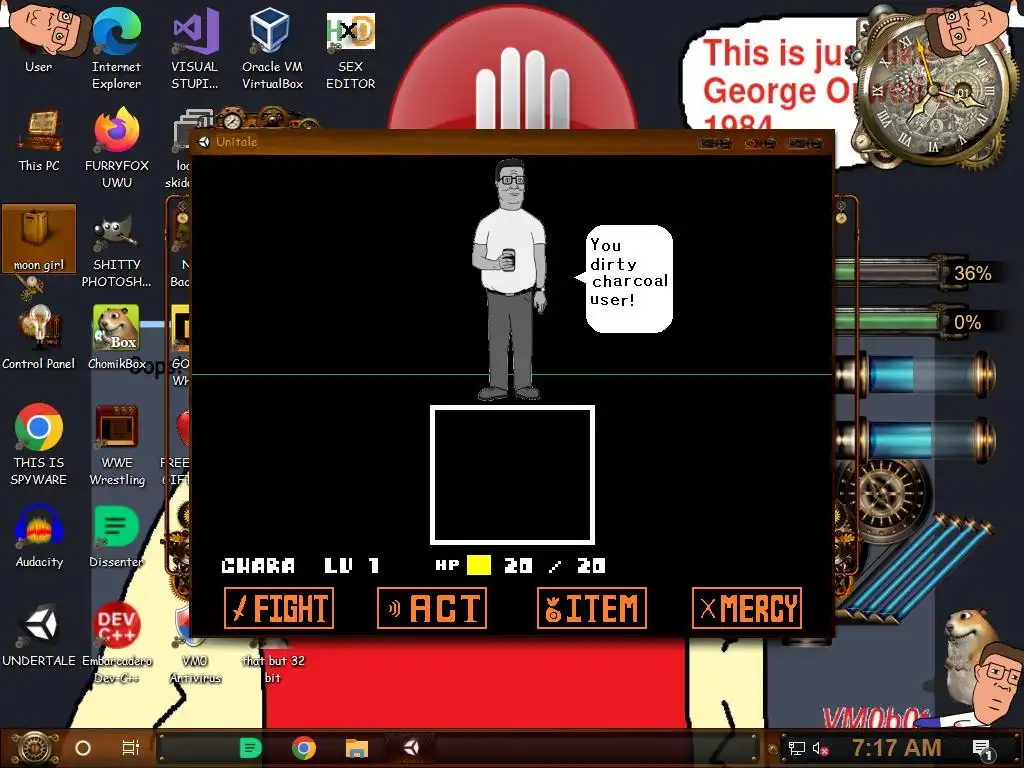Click the white bullet box arena
This screenshot has width=1024, height=768.
[512, 475]
